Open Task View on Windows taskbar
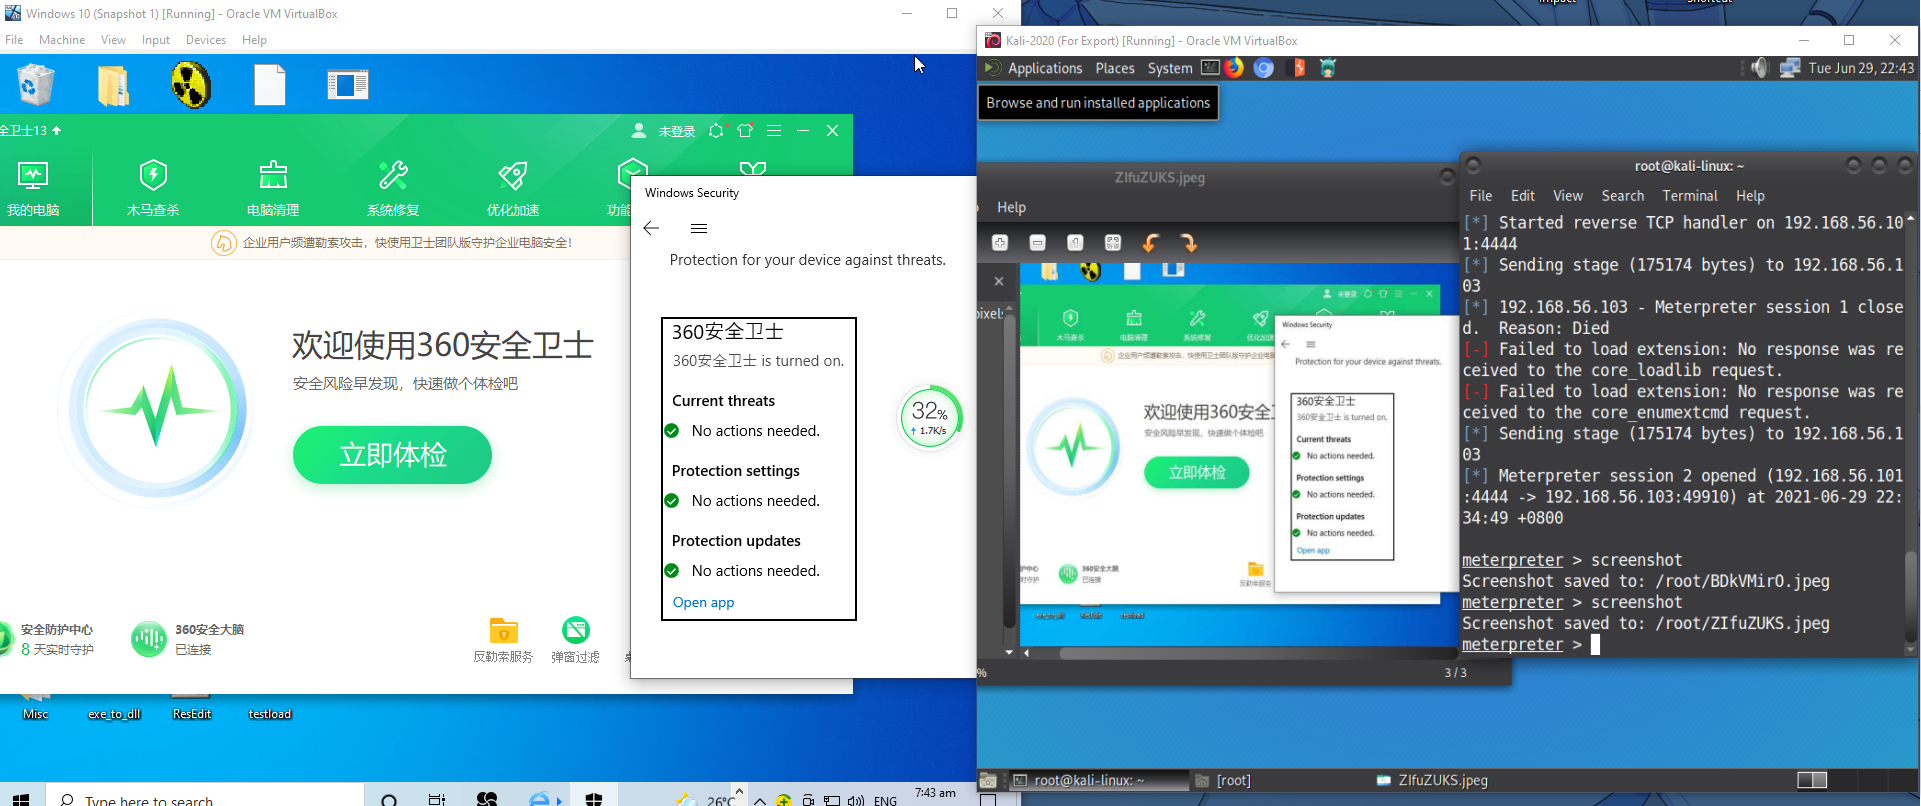The width and height of the screenshot is (1921, 806). (436, 799)
